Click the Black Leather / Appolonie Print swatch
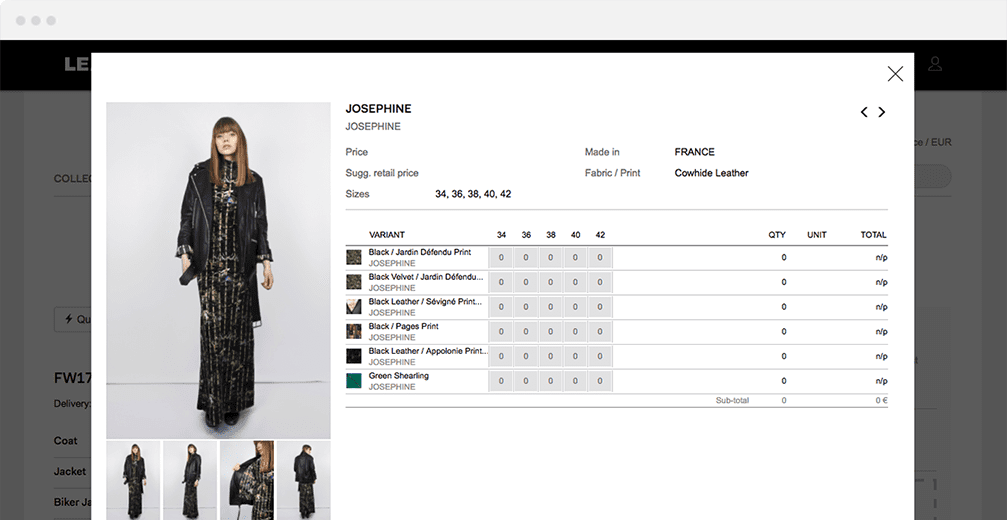 point(353,356)
